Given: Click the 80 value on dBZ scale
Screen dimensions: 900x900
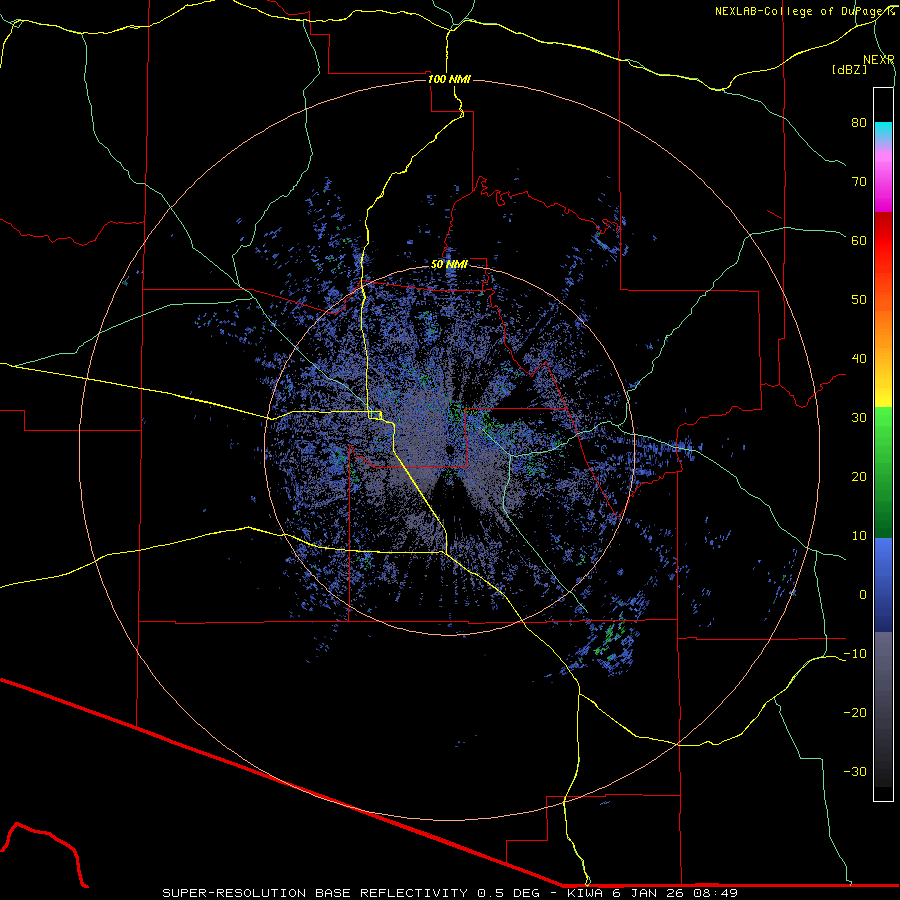Looking at the screenshot, I should [x=859, y=123].
